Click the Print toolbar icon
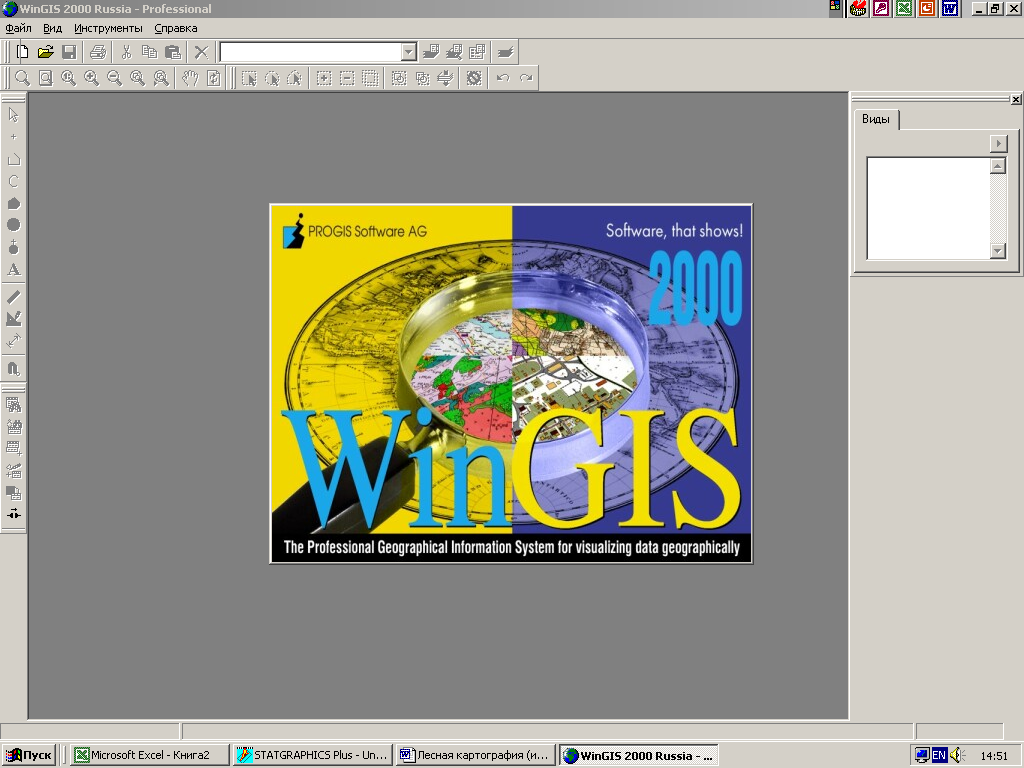The image size is (1024, 768). point(98,52)
